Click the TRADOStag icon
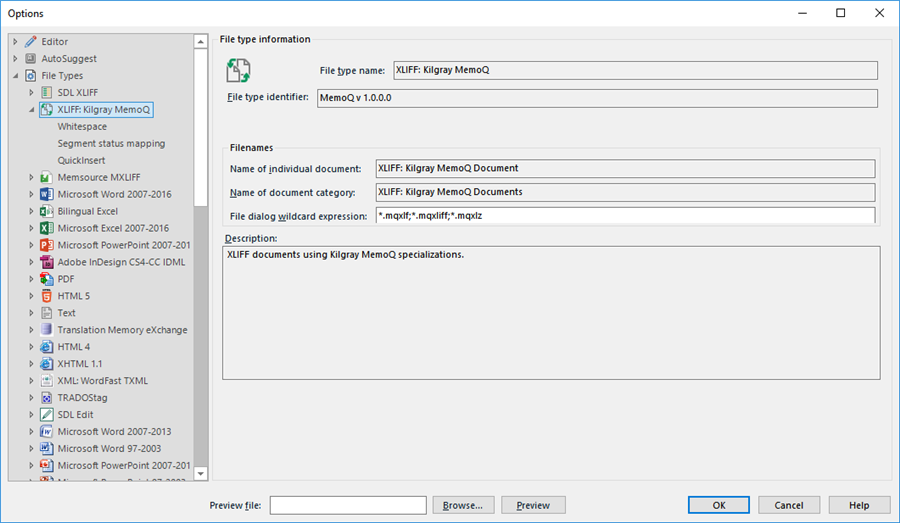This screenshot has width=900, height=523. coord(46,397)
